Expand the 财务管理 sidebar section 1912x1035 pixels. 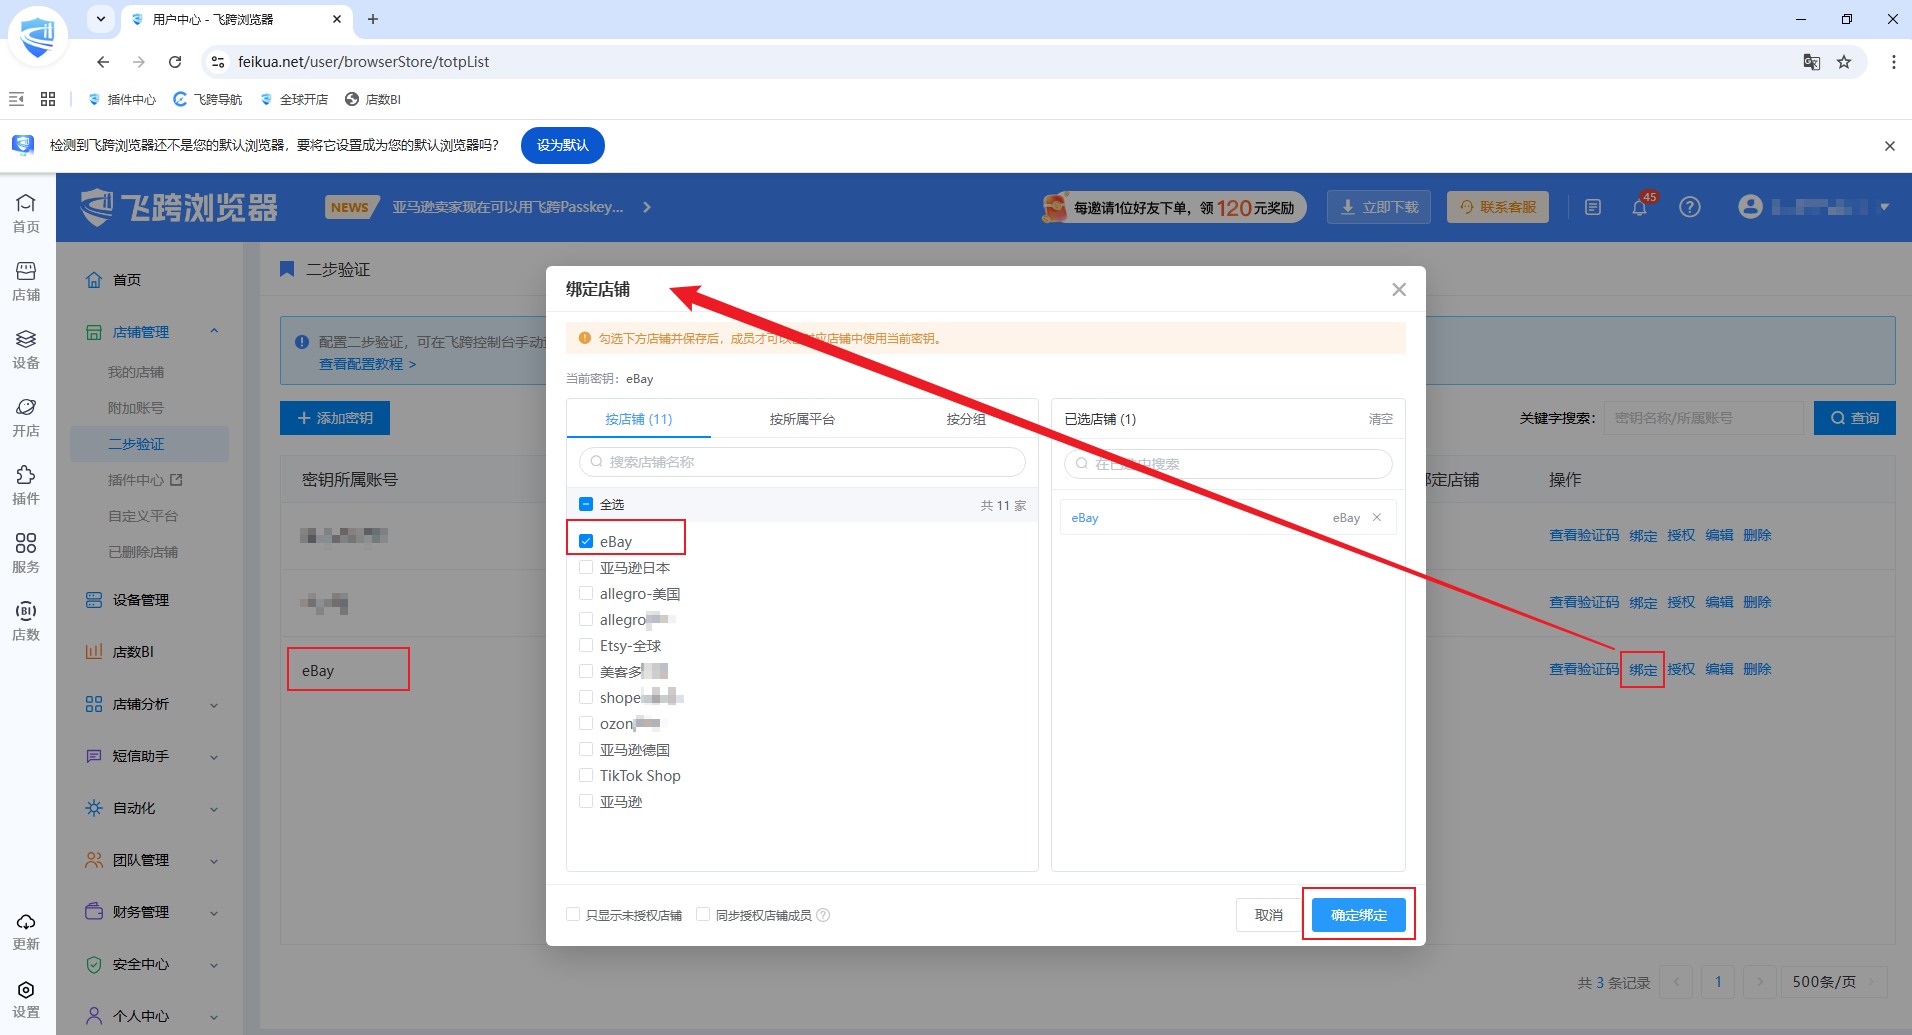(x=214, y=912)
